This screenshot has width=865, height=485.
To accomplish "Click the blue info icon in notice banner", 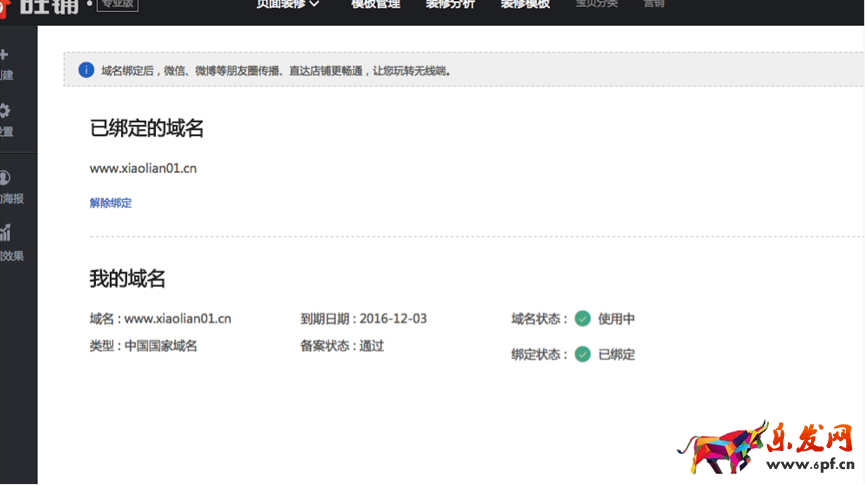I will coord(86,70).
